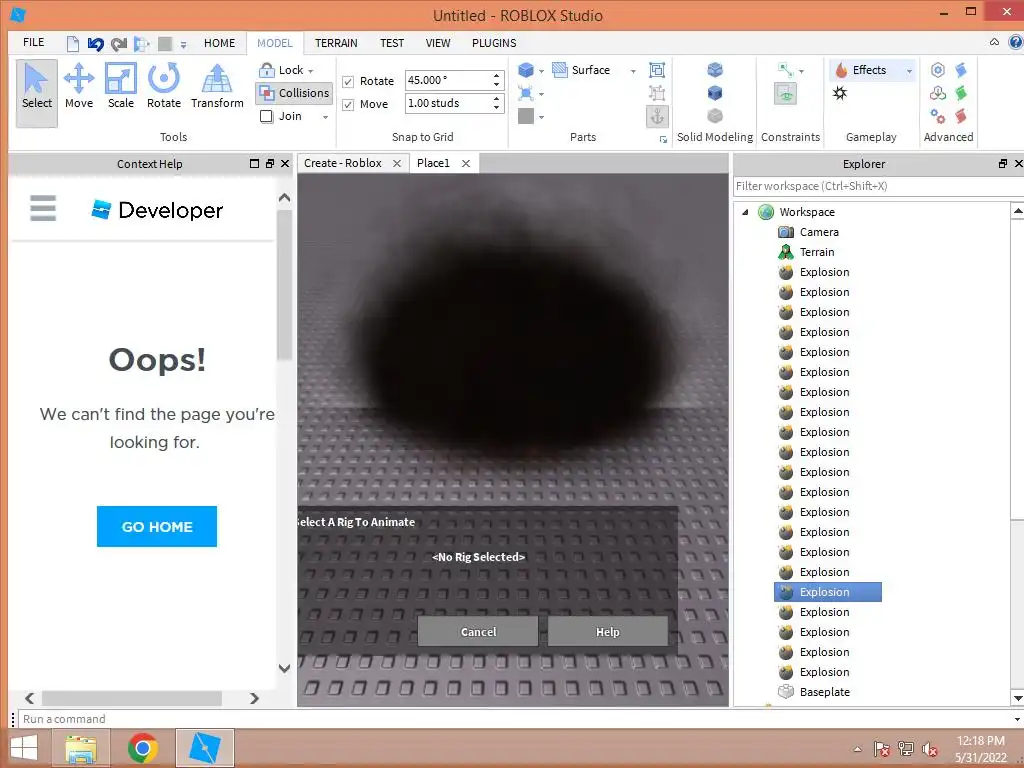Select the Rotate tool
The height and width of the screenshot is (768, 1024).
tap(163, 87)
